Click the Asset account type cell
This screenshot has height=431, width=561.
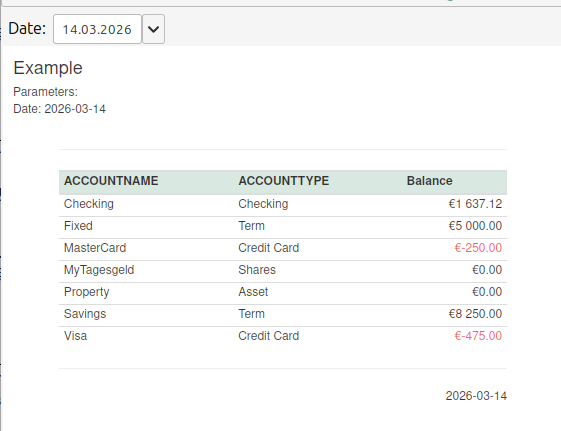click(x=253, y=292)
